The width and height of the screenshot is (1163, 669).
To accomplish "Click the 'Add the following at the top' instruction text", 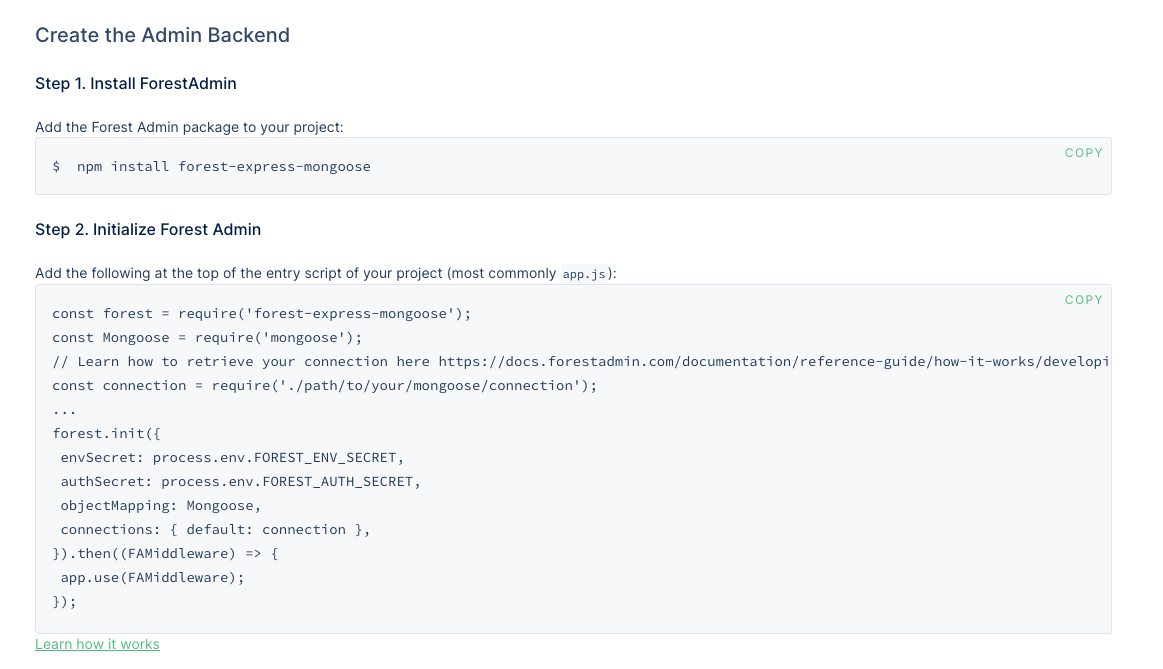I will point(326,273).
